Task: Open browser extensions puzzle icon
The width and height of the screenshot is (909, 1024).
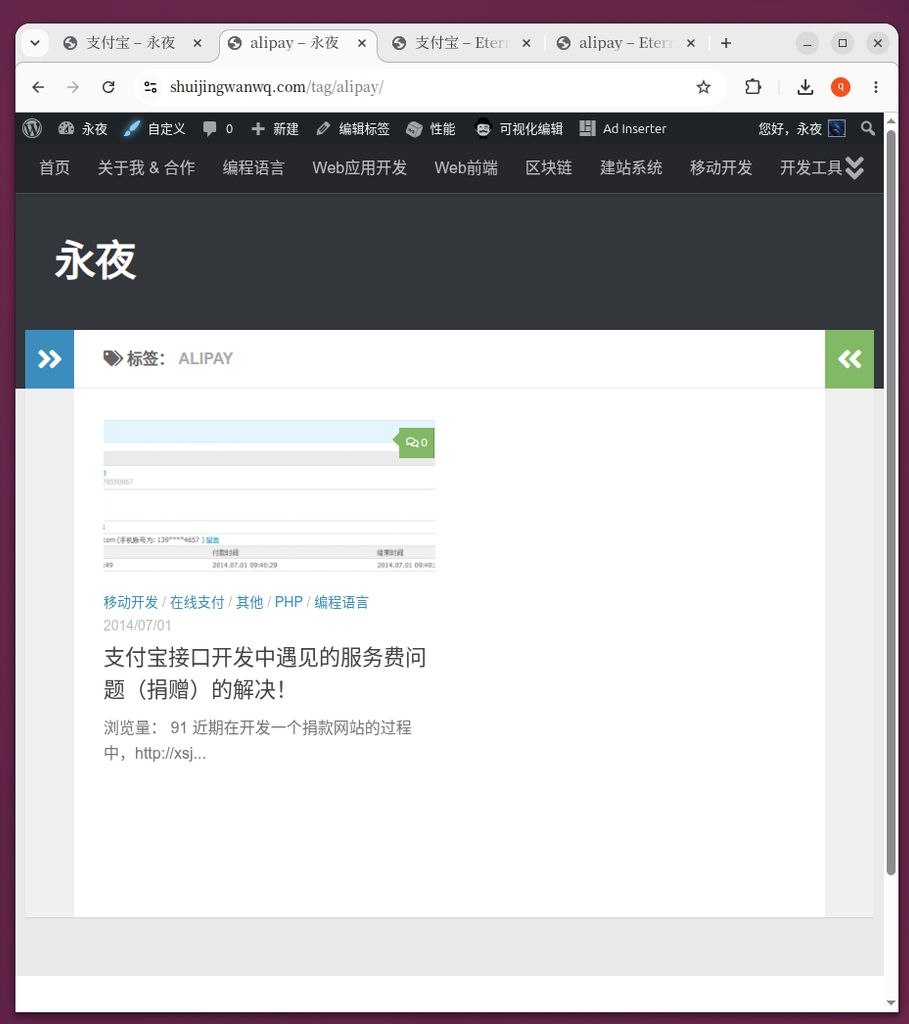Action: pyautogui.click(x=753, y=87)
